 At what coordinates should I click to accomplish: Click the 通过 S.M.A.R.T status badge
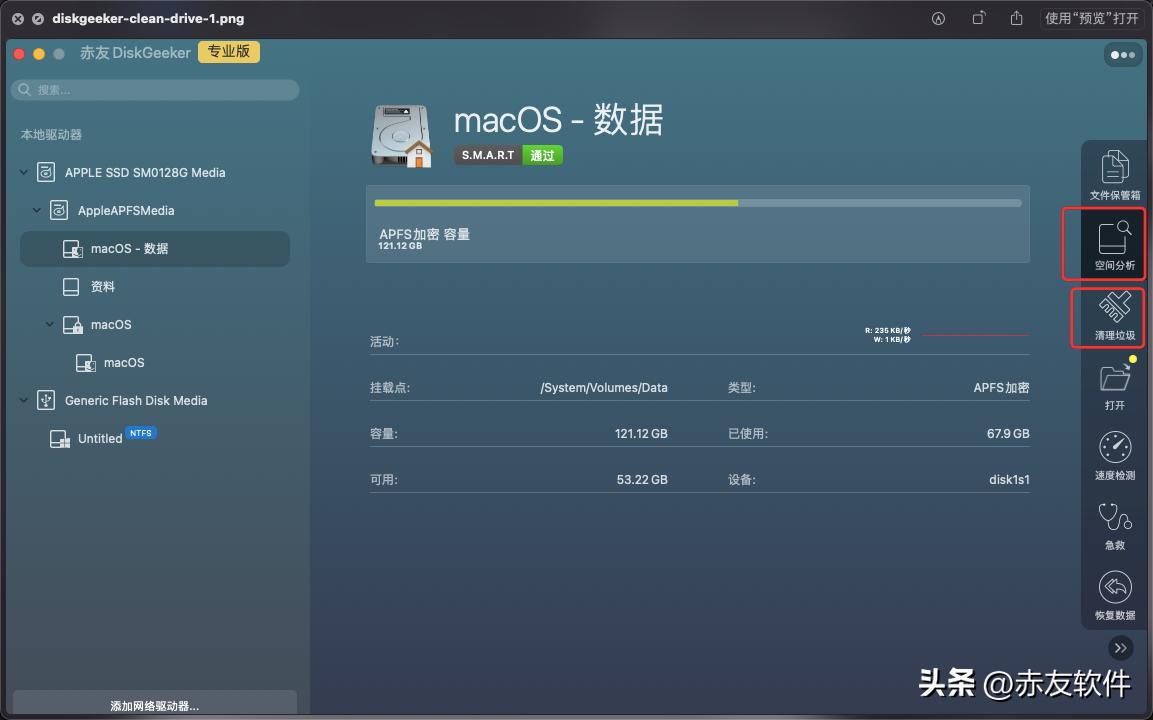click(542, 155)
